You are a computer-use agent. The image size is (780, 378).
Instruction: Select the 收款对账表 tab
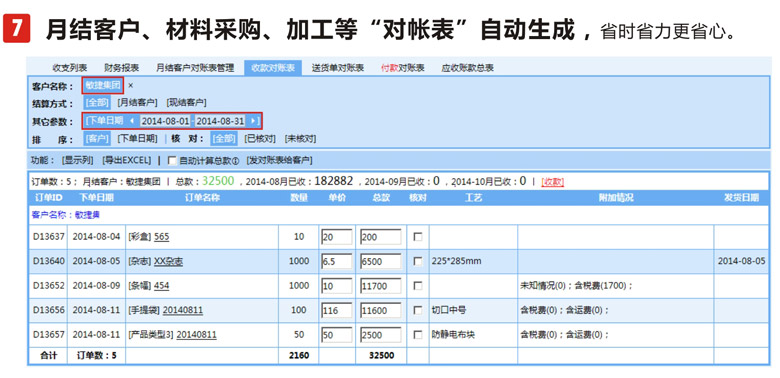[273, 68]
